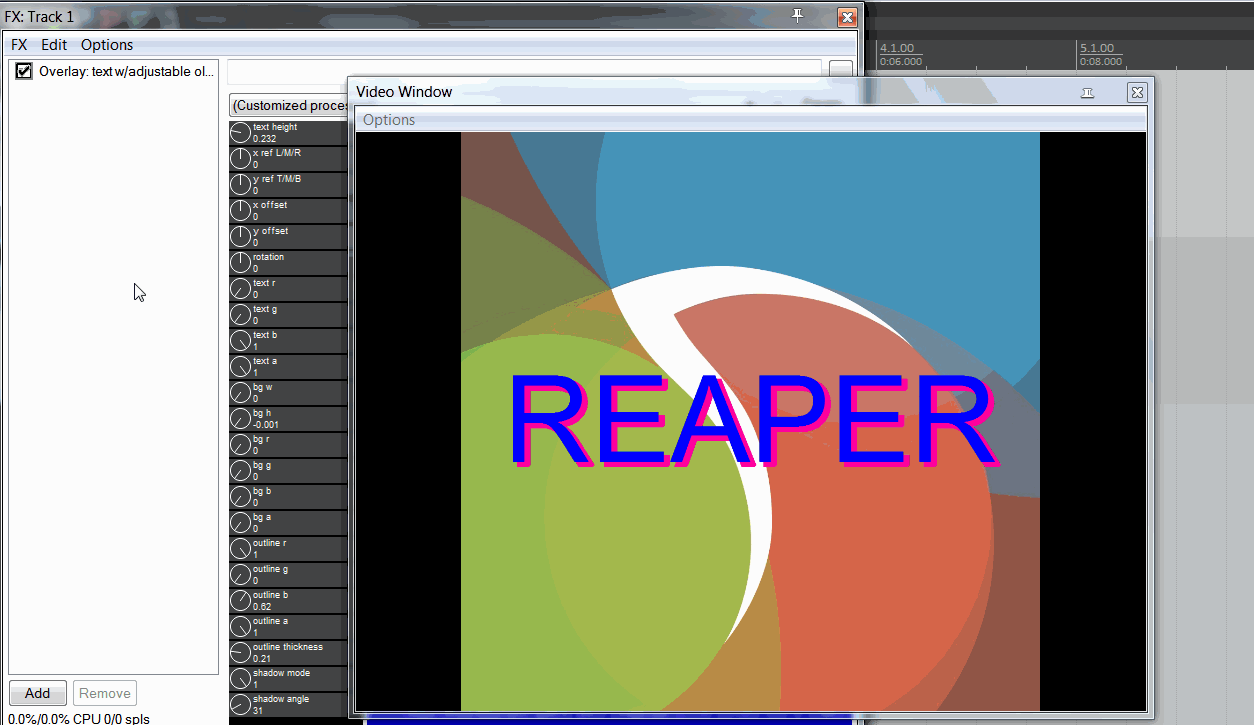Select the Overlay text FX entry

(x=126, y=72)
